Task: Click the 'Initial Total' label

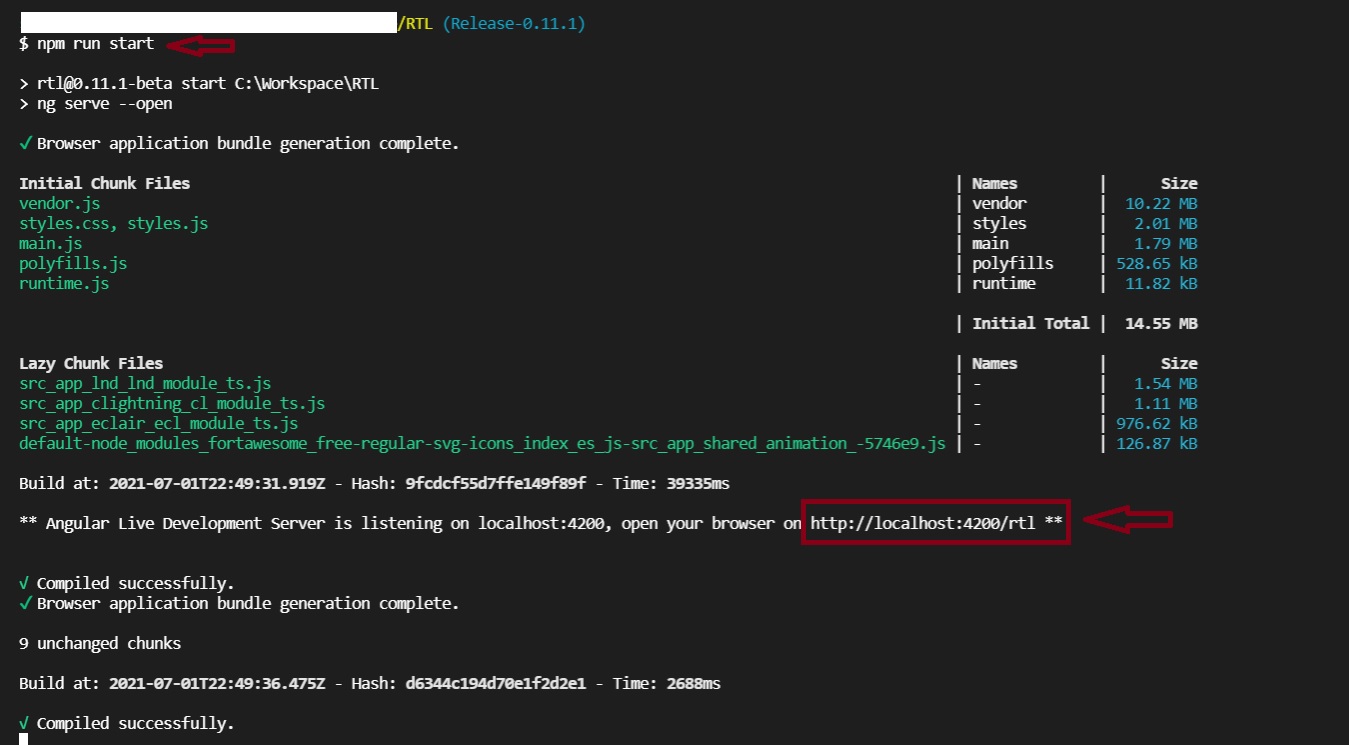Action: pos(1031,323)
